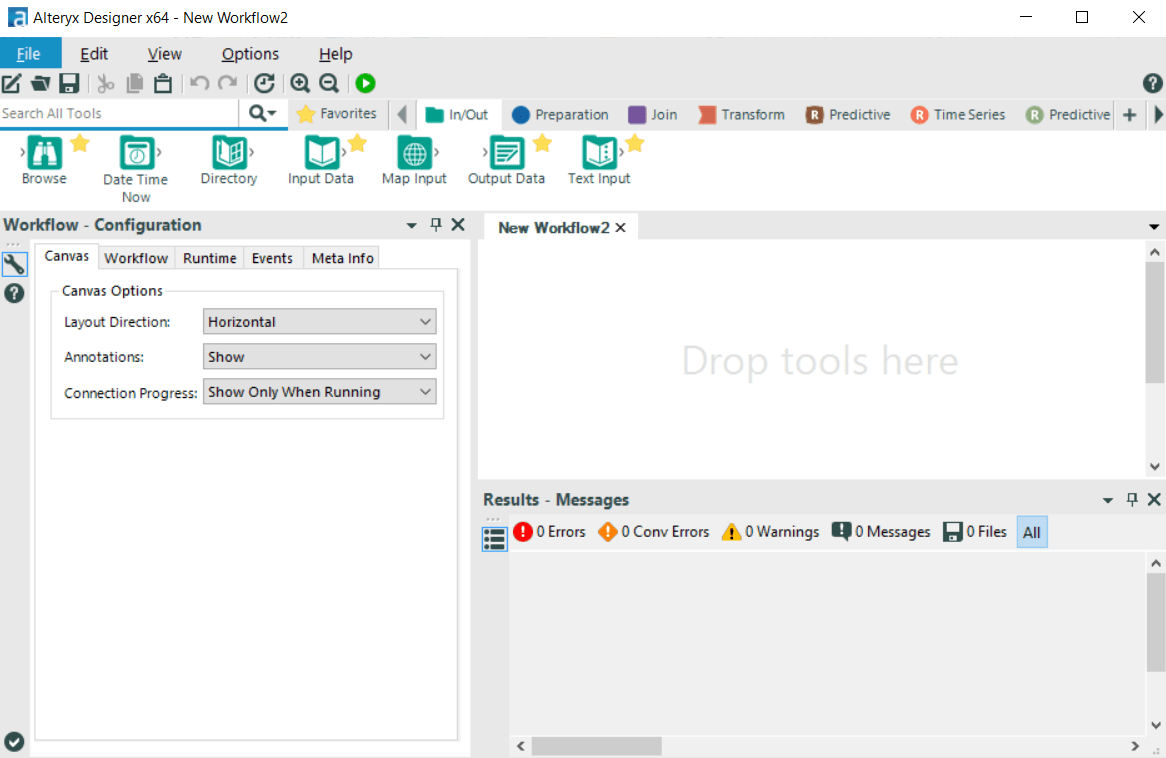Toggle the All results filter
This screenshot has height=758, width=1166.
click(x=1032, y=533)
